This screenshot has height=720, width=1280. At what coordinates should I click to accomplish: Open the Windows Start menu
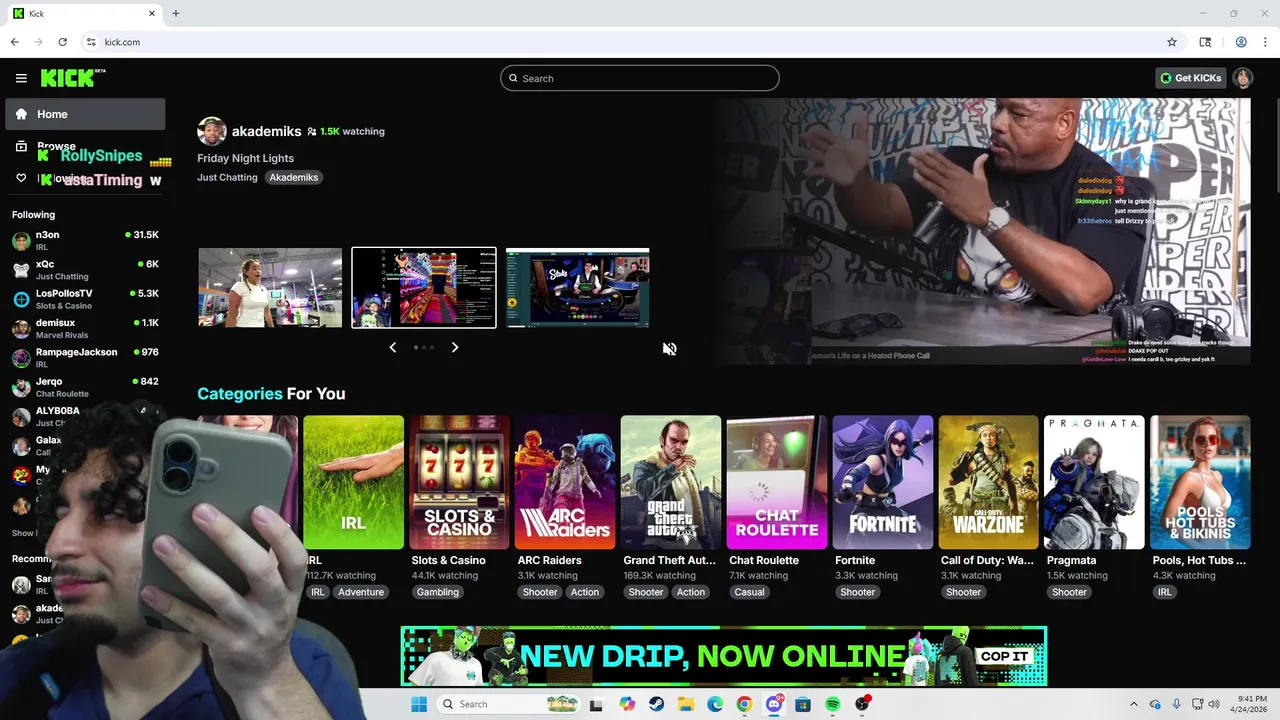pyautogui.click(x=419, y=704)
